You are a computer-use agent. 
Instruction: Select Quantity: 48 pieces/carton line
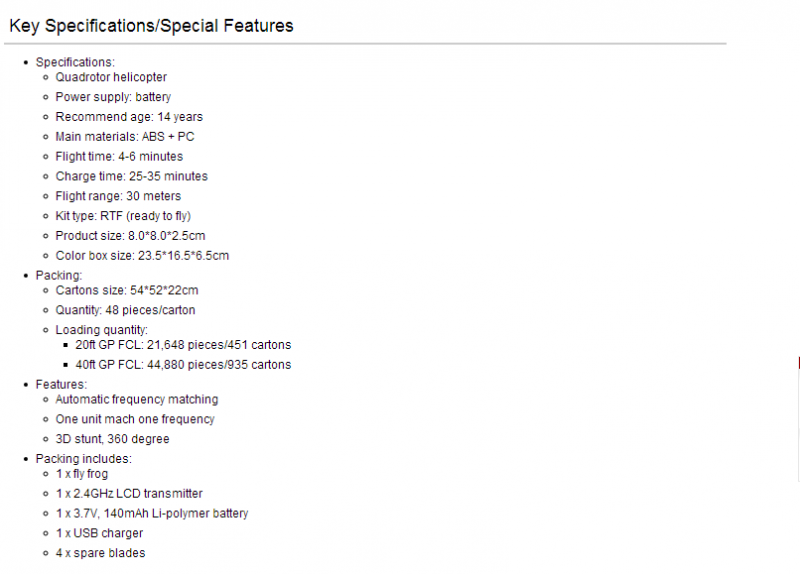126,310
